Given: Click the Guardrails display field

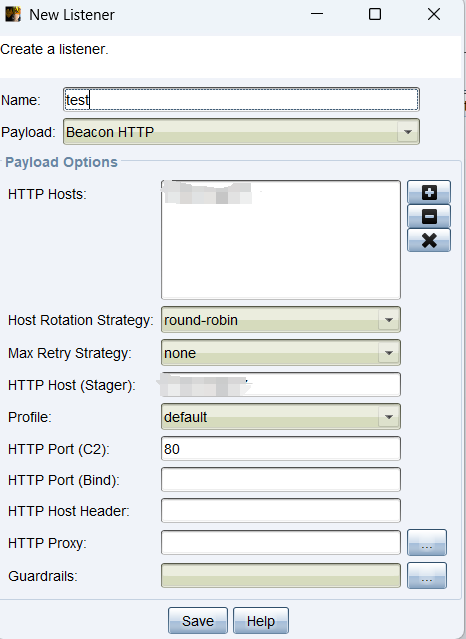Looking at the screenshot, I should click(281, 575).
